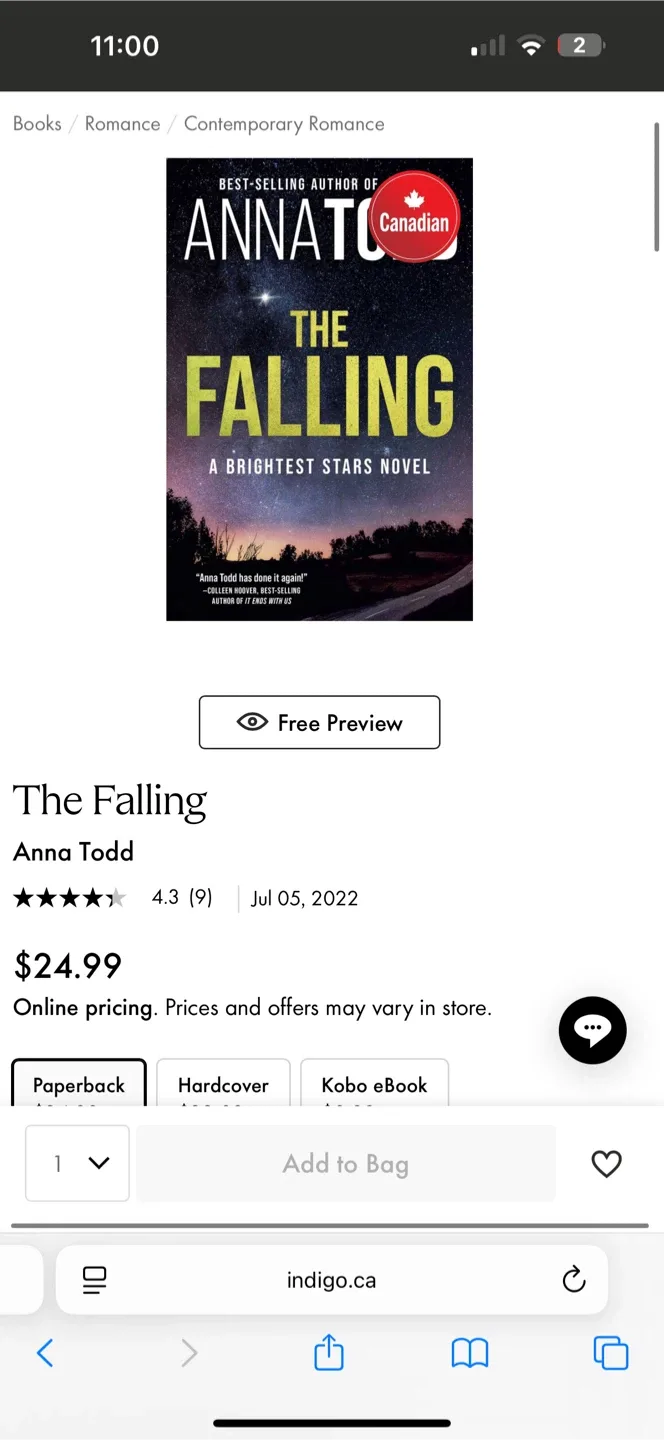This screenshot has width=664, height=1440.
Task: Select the Paperback format
Action: coord(78,1085)
